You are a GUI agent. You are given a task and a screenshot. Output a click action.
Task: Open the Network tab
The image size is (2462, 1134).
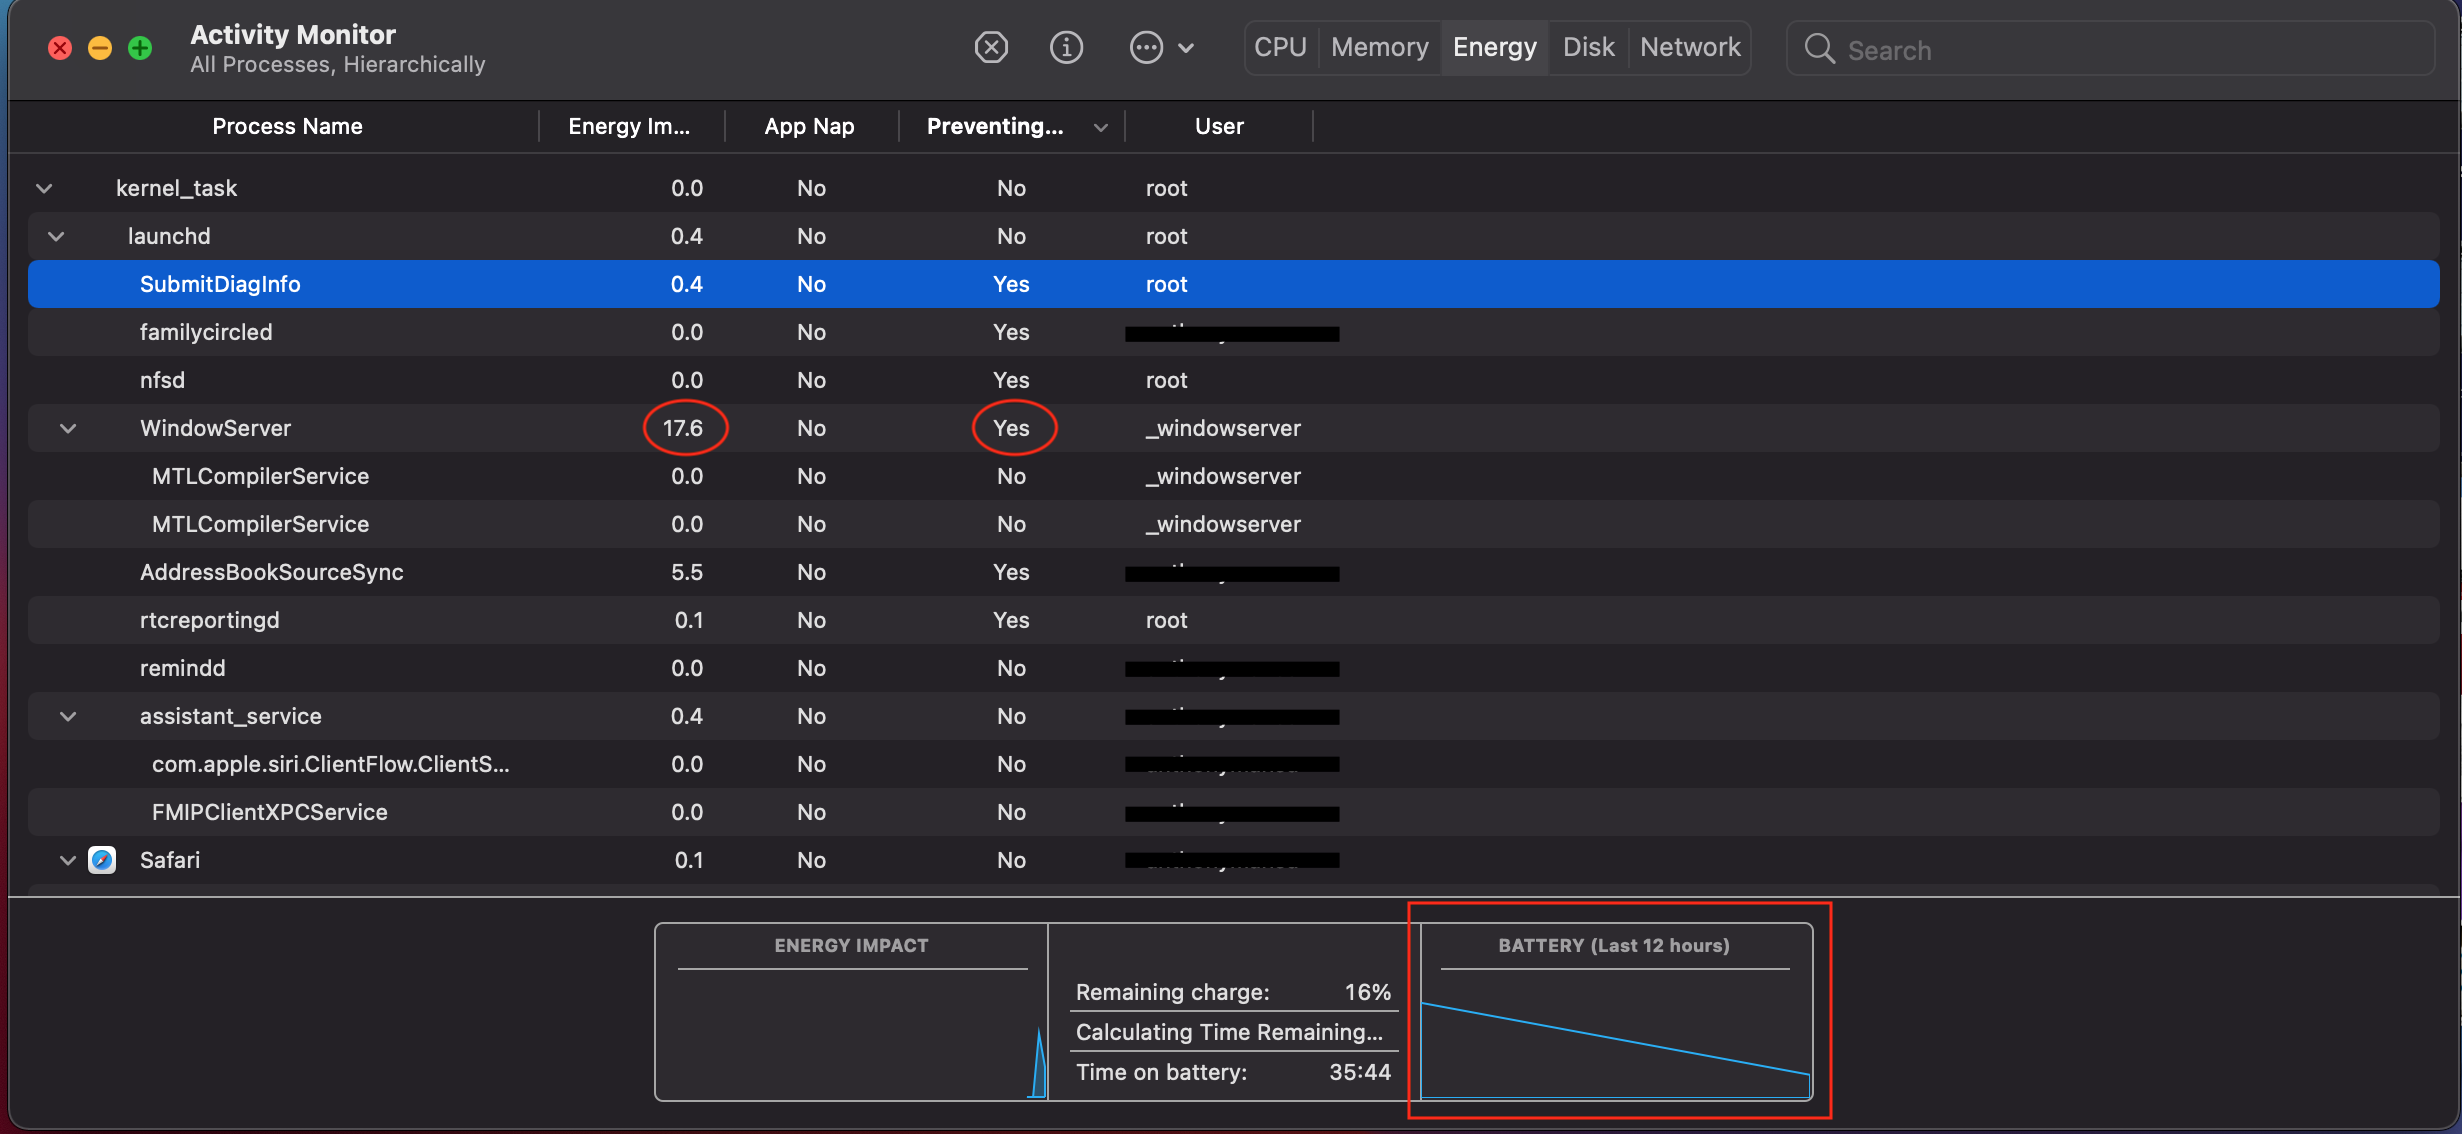[1690, 47]
